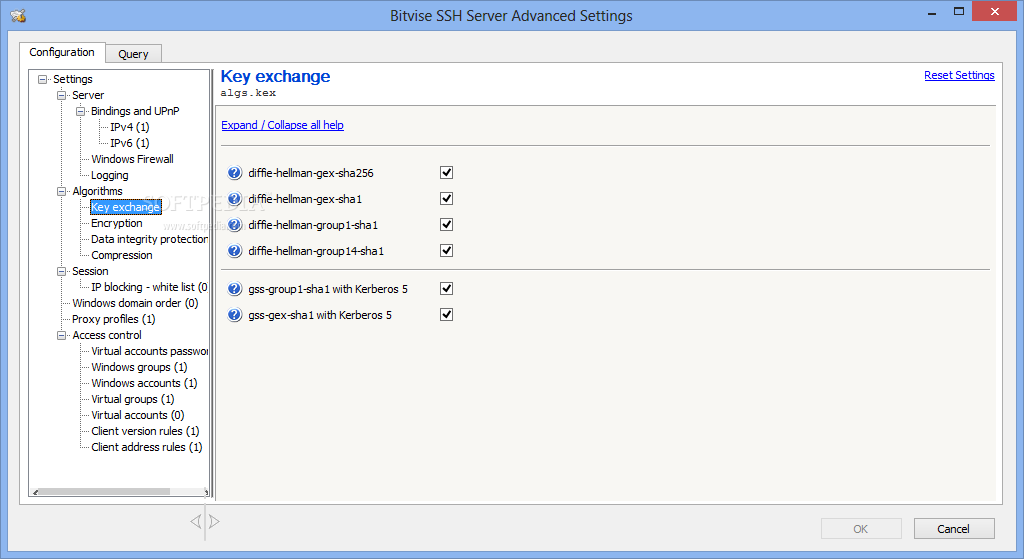The height and width of the screenshot is (559, 1024).
Task: Click the left navigation arrow below tree
Action: click(x=196, y=521)
